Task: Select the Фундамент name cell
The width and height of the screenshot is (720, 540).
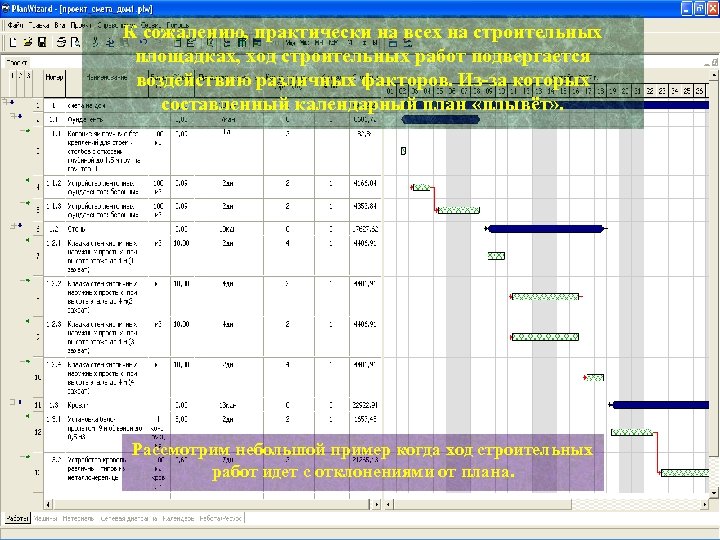Action: 107,119
